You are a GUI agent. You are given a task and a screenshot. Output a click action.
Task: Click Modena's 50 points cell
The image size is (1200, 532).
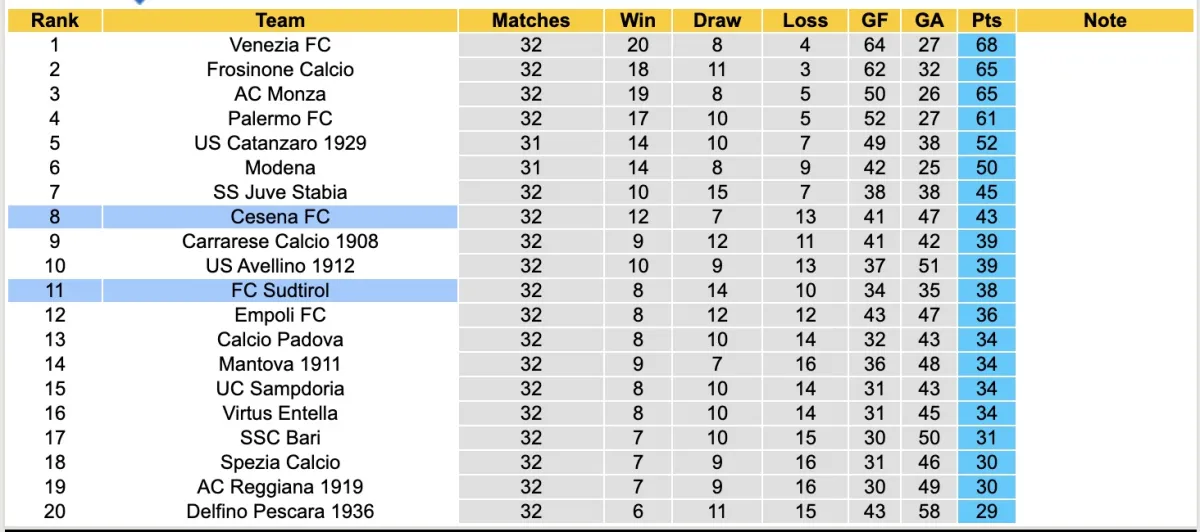pyautogui.click(x=986, y=168)
